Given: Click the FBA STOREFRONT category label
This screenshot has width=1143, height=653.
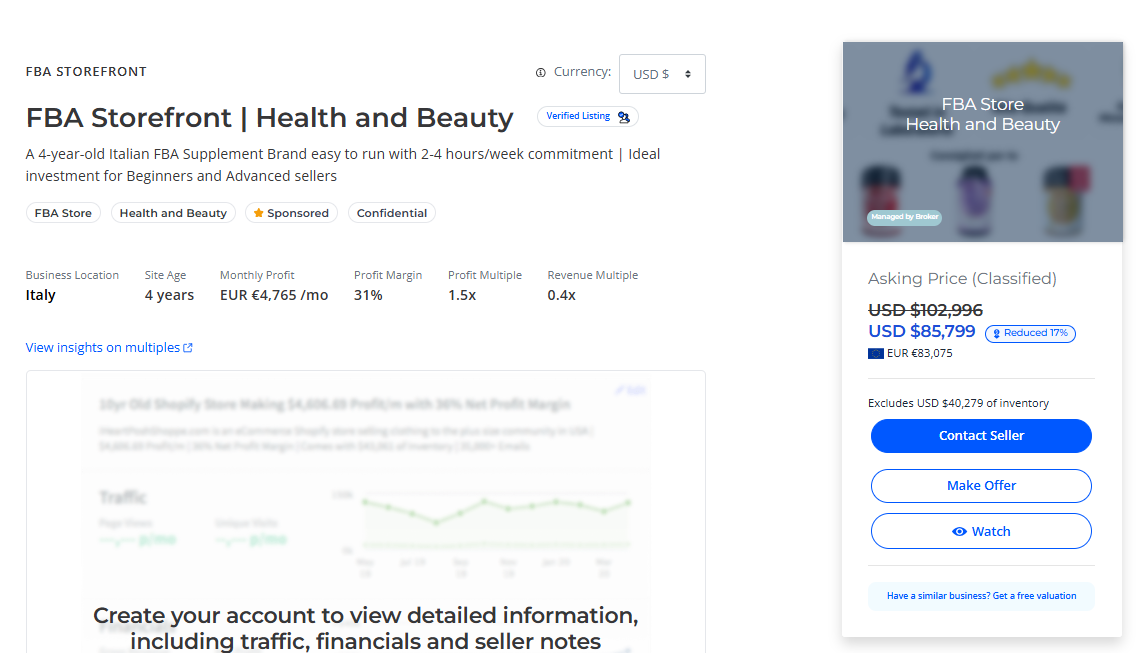Looking at the screenshot, I should click(86, 71).
